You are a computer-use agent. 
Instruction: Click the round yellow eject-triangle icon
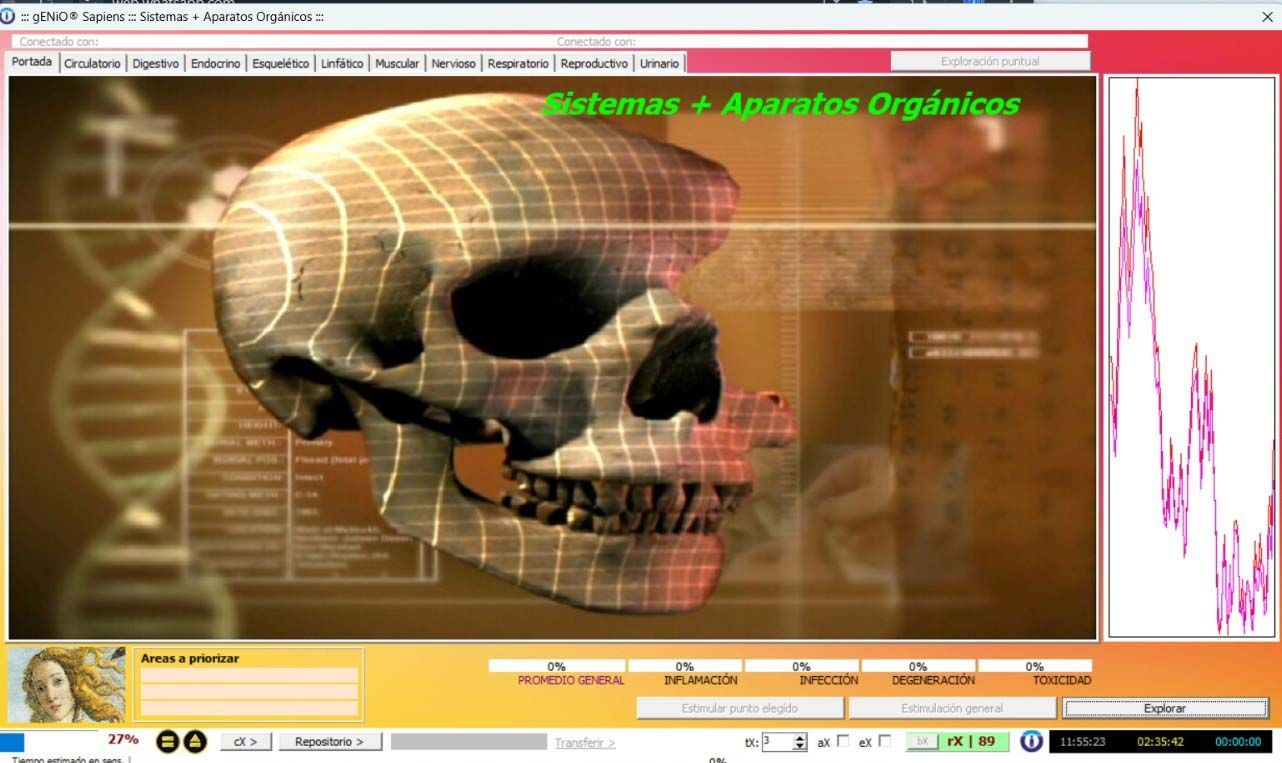(195, 742)
